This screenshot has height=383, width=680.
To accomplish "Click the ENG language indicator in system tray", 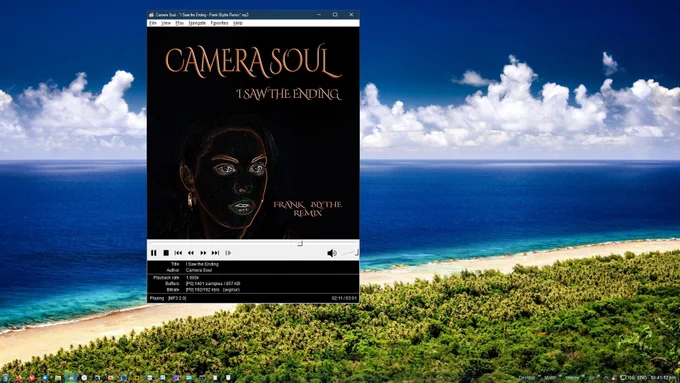I will pyautogui.click(x=641, y=378).
